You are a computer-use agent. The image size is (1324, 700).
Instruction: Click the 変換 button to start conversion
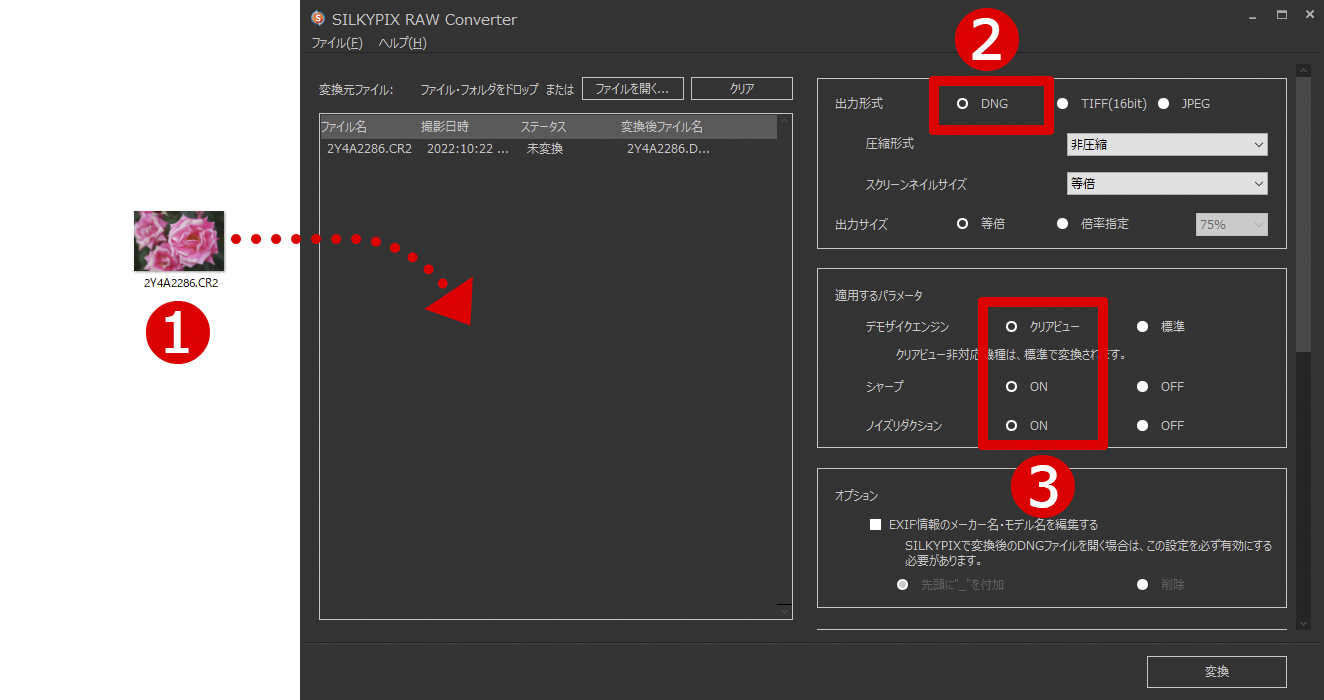tap(1216, 671)
